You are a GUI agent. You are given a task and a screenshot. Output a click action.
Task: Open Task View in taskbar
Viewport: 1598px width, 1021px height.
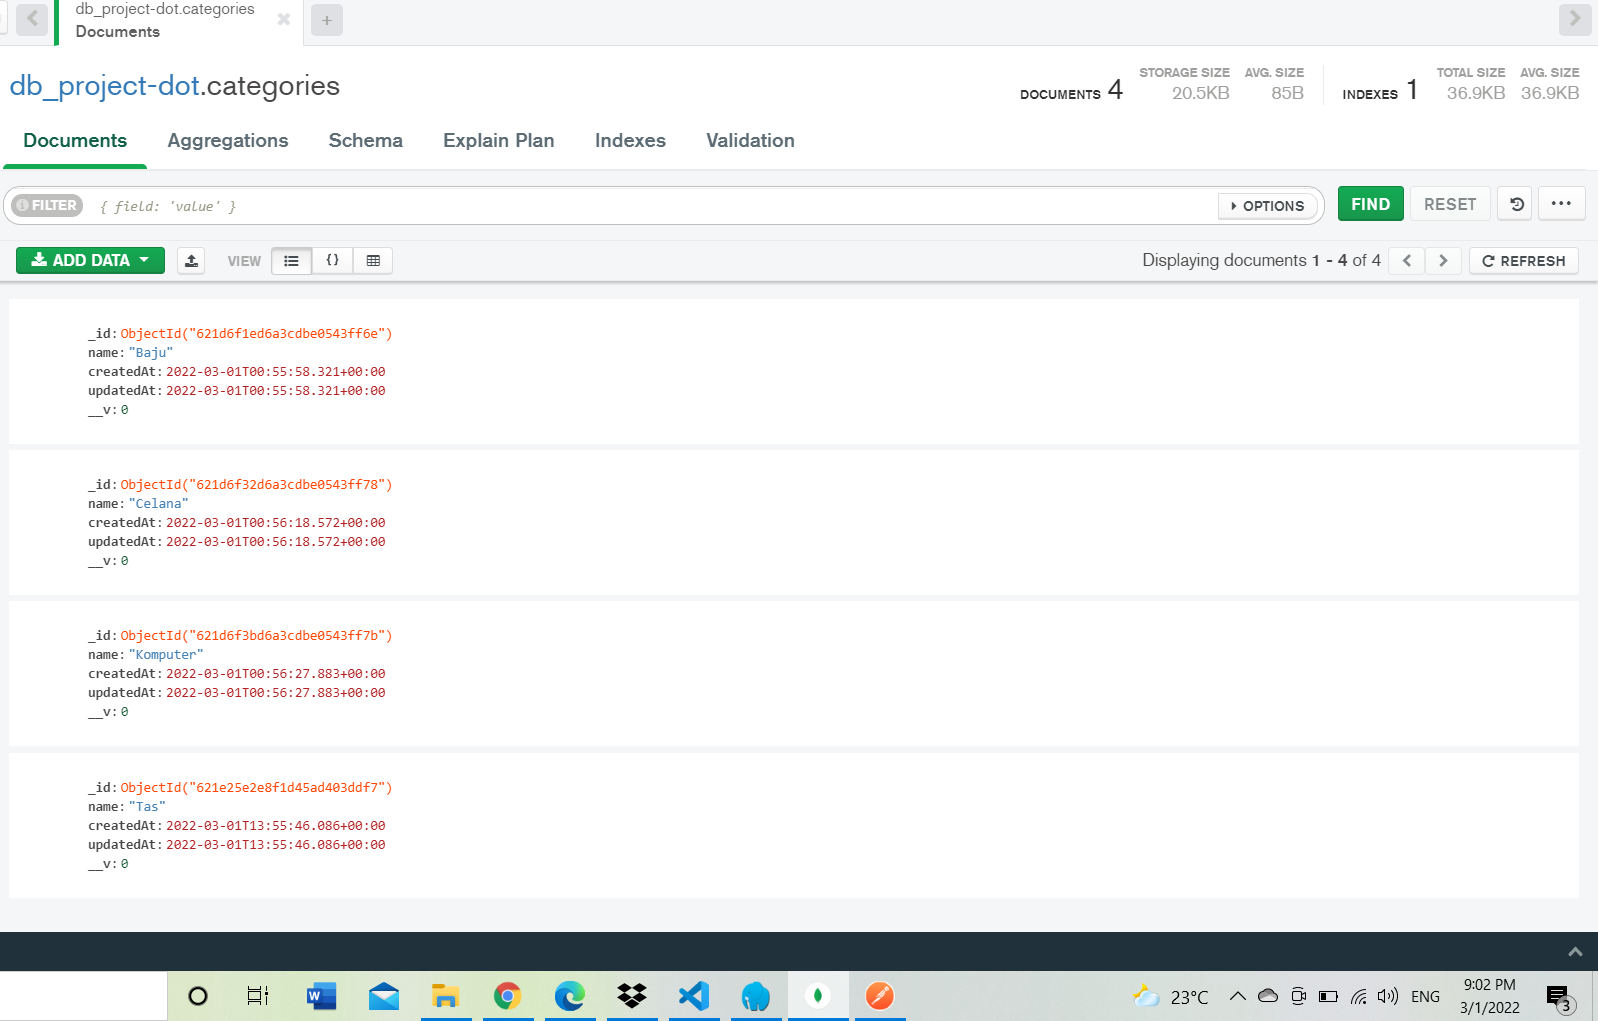click(258, 996)
